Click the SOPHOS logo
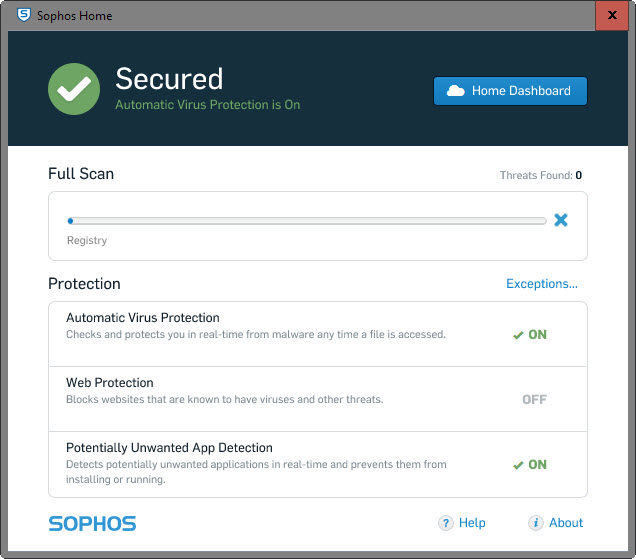 click(x=92, y=524)
